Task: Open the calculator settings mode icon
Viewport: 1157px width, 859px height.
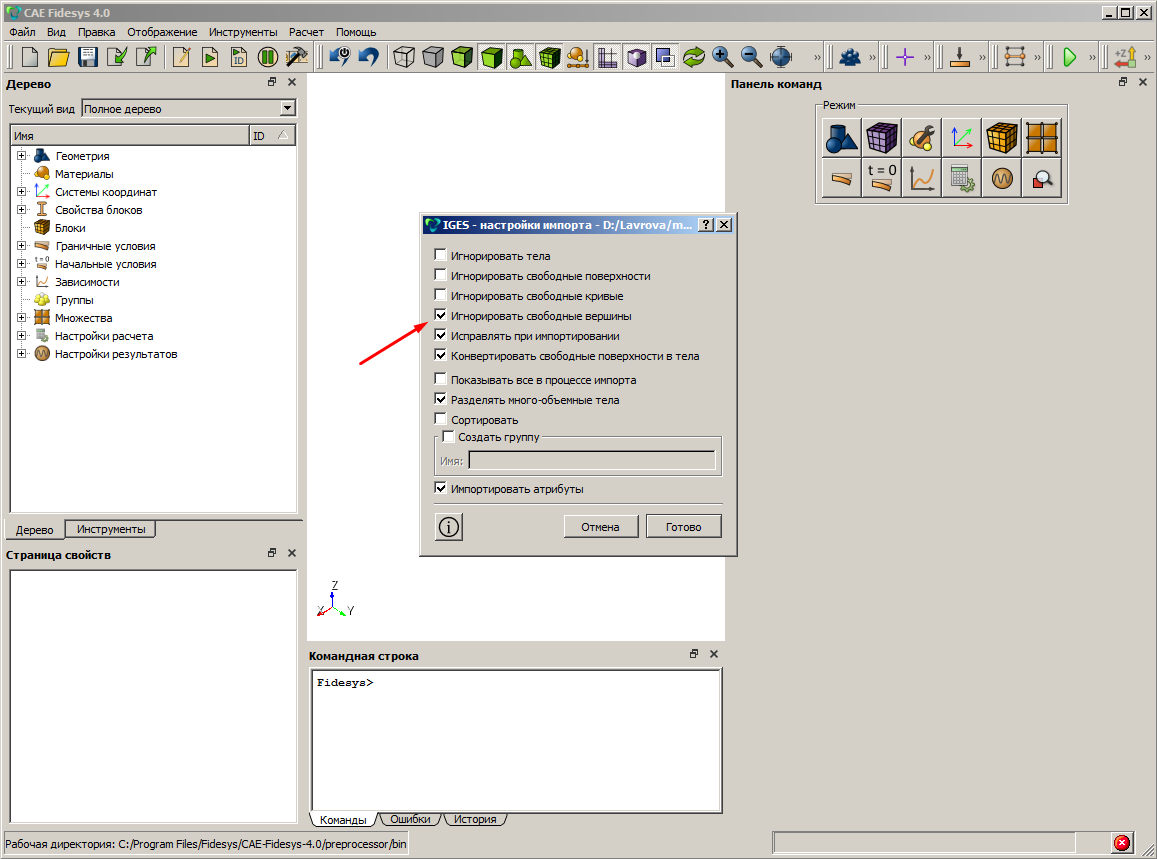Action: [x=961, y=178]
